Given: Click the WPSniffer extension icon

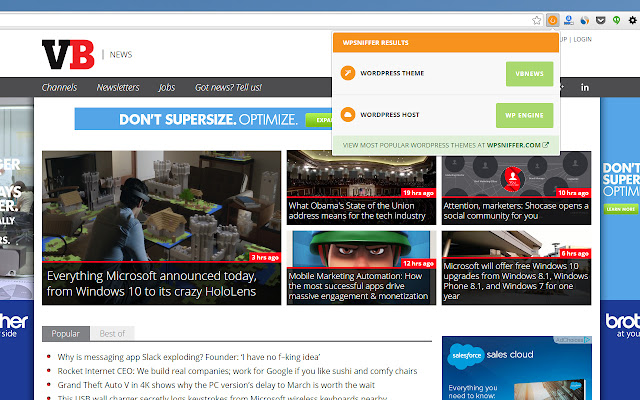Looking at the screenshot, I should tap(553, 19).
